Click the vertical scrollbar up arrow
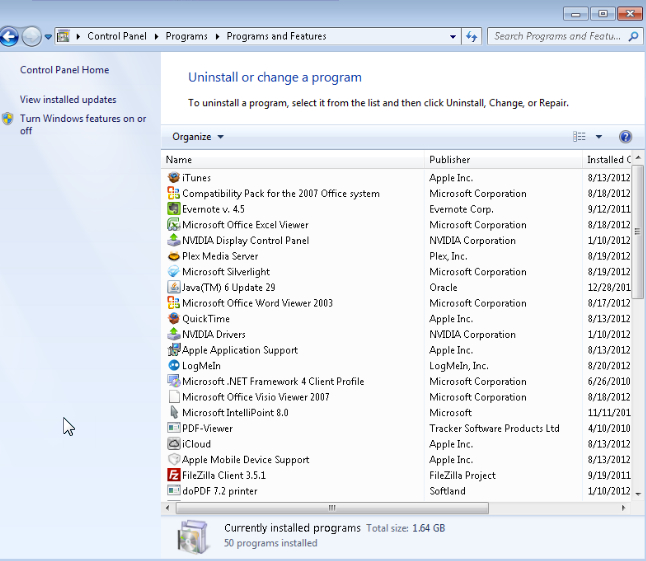The width and height of the screenshot is (646, 561). [x=638, y=158]
